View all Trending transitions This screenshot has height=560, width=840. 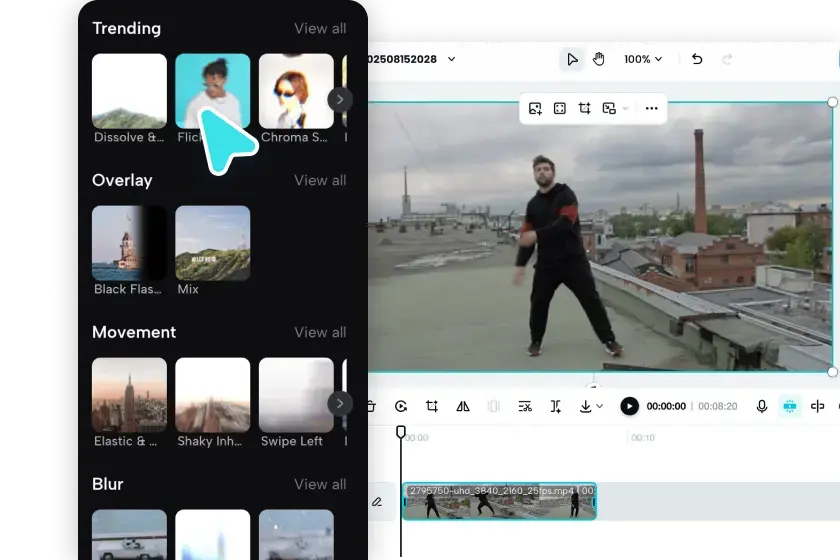point(320,28)
